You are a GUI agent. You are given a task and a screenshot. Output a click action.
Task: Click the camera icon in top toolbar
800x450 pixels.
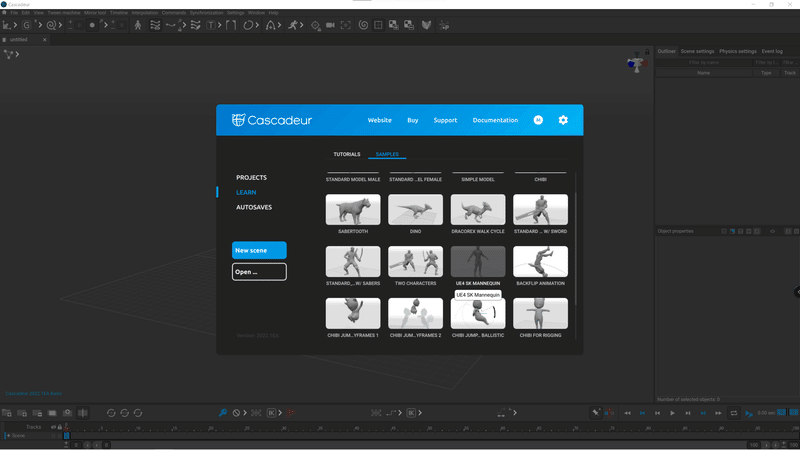[x=330, y=25]
